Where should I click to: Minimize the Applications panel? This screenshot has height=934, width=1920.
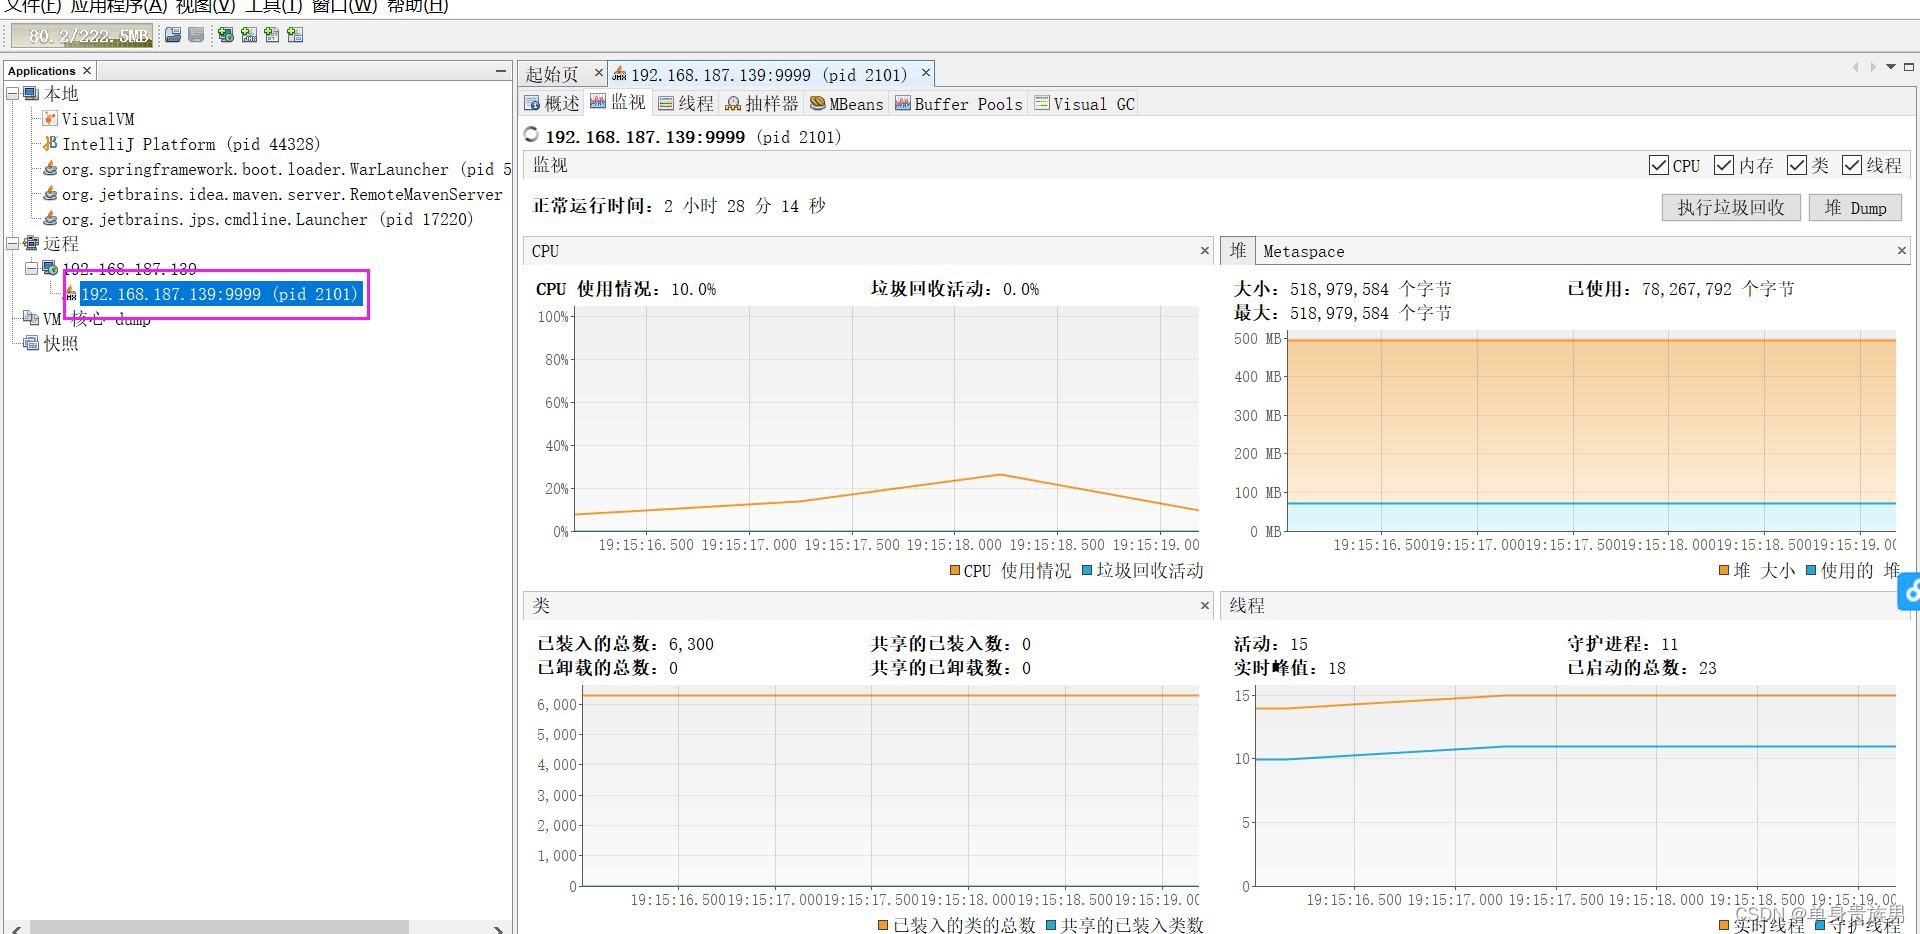(x=501, y=71)
